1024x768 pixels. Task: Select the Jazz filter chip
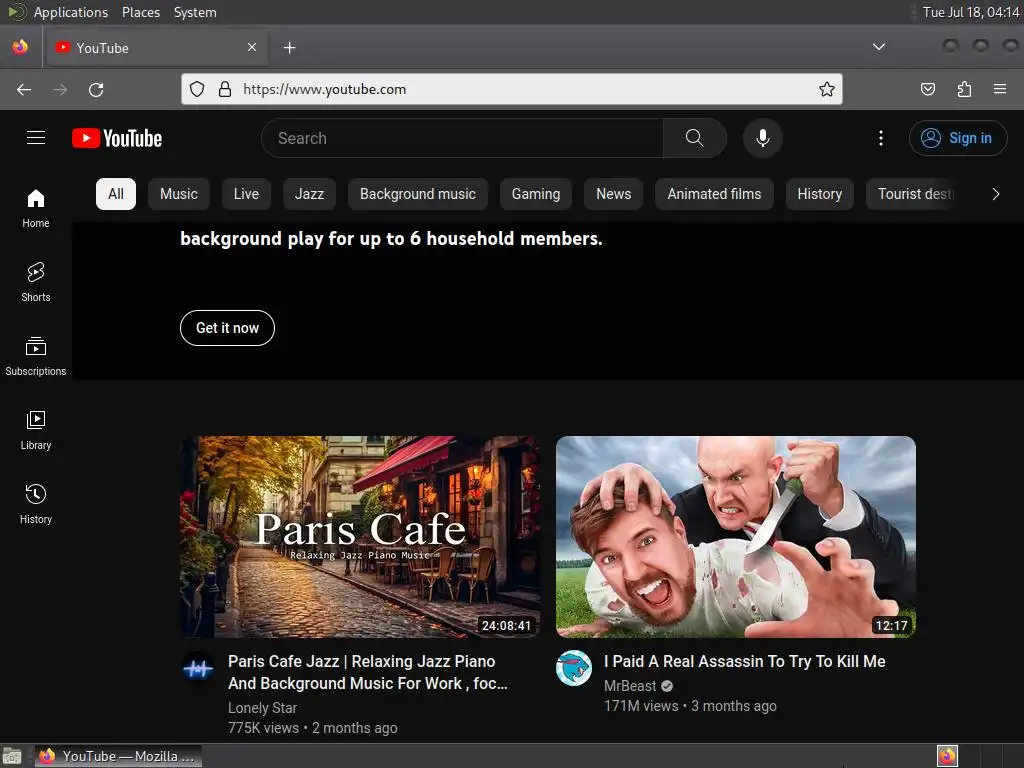(x=310, y=194)
